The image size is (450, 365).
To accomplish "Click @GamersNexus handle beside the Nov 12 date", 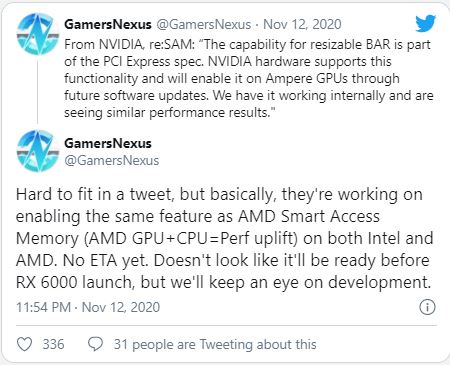I will pyautogui.click(x=203, y=24).
